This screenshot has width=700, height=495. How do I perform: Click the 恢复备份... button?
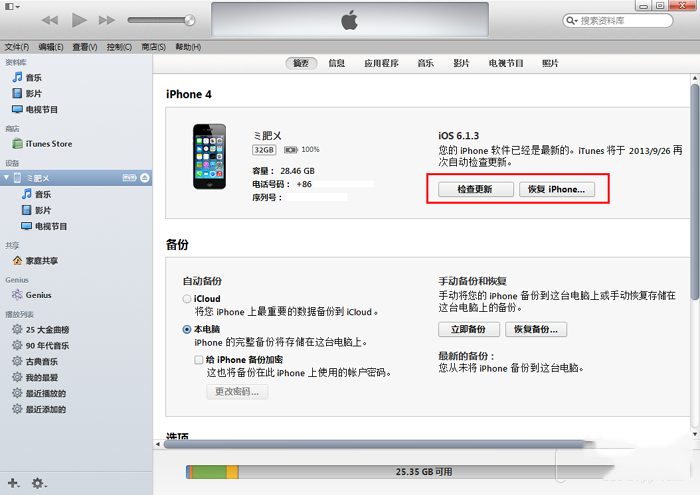536,329
